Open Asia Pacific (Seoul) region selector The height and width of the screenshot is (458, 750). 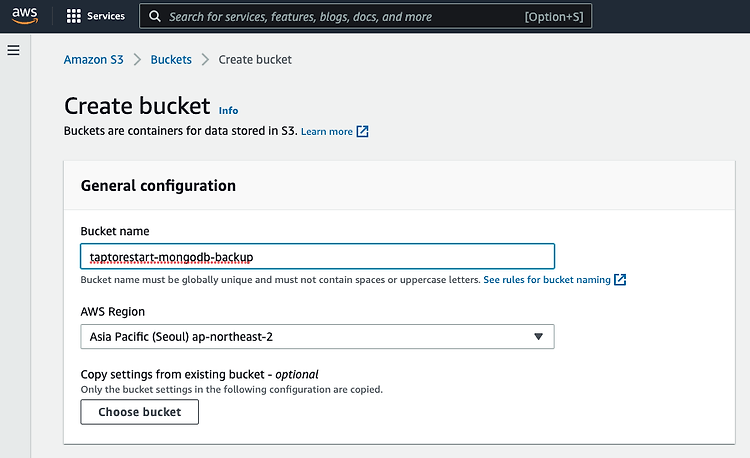coord(318,337)
